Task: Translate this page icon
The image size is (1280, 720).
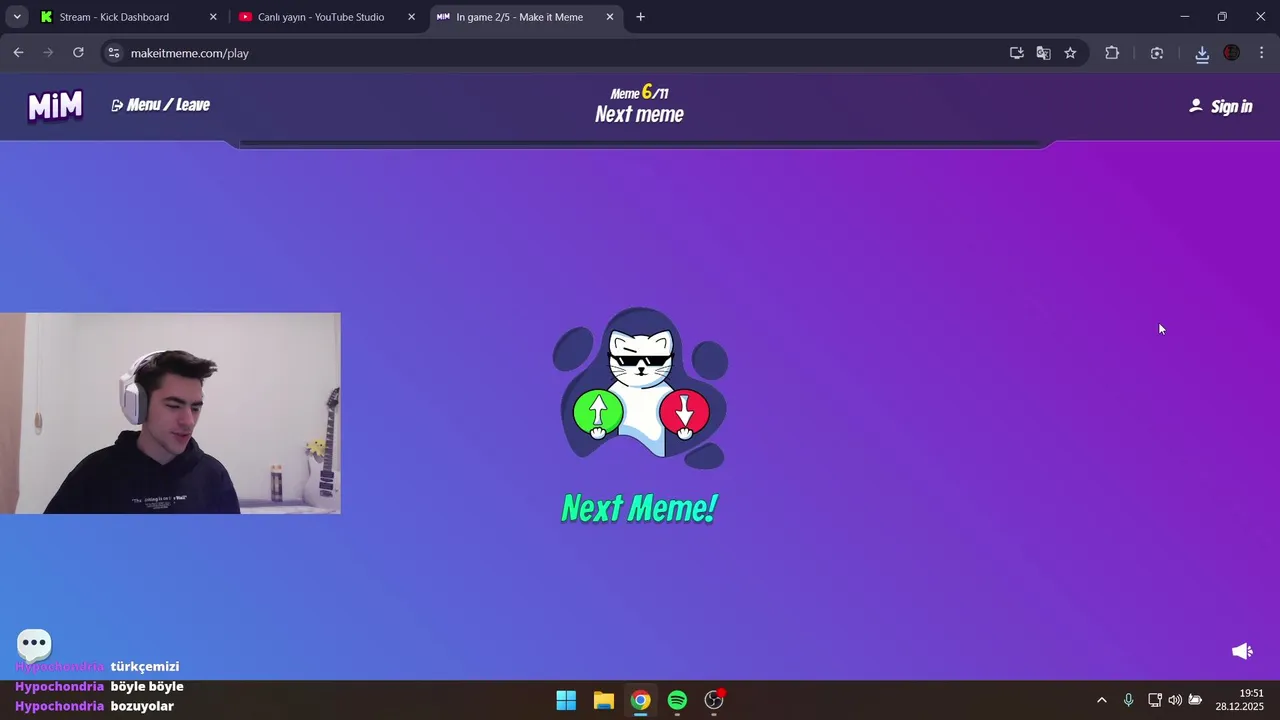Action: pyautogui.click(x=1044, y=53)
